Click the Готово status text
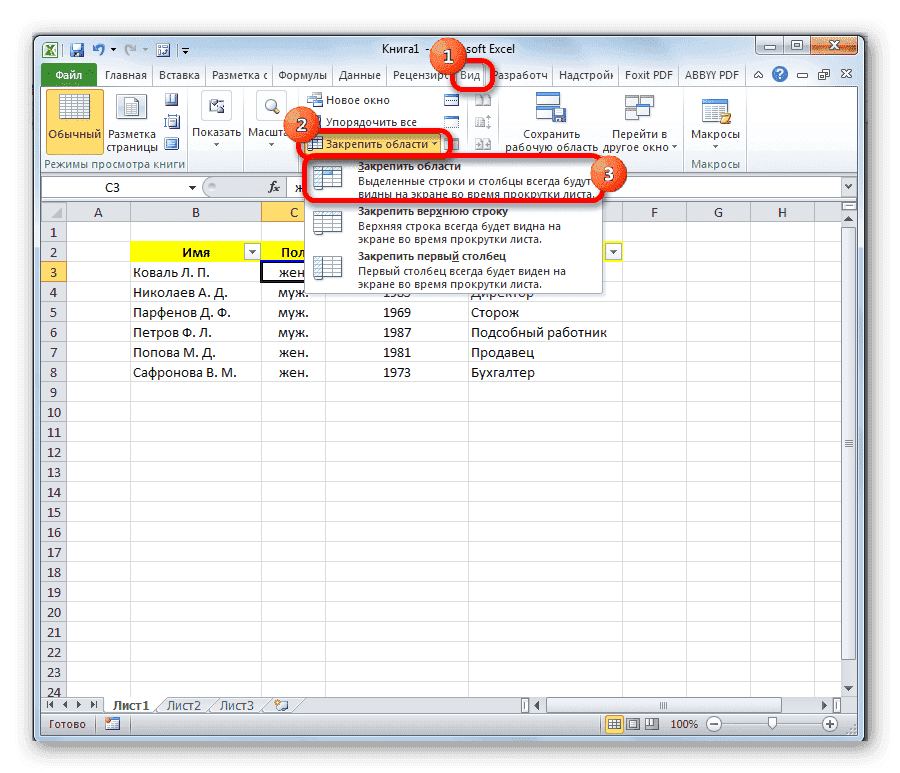900x773 pixels. (x=67, y=724)
